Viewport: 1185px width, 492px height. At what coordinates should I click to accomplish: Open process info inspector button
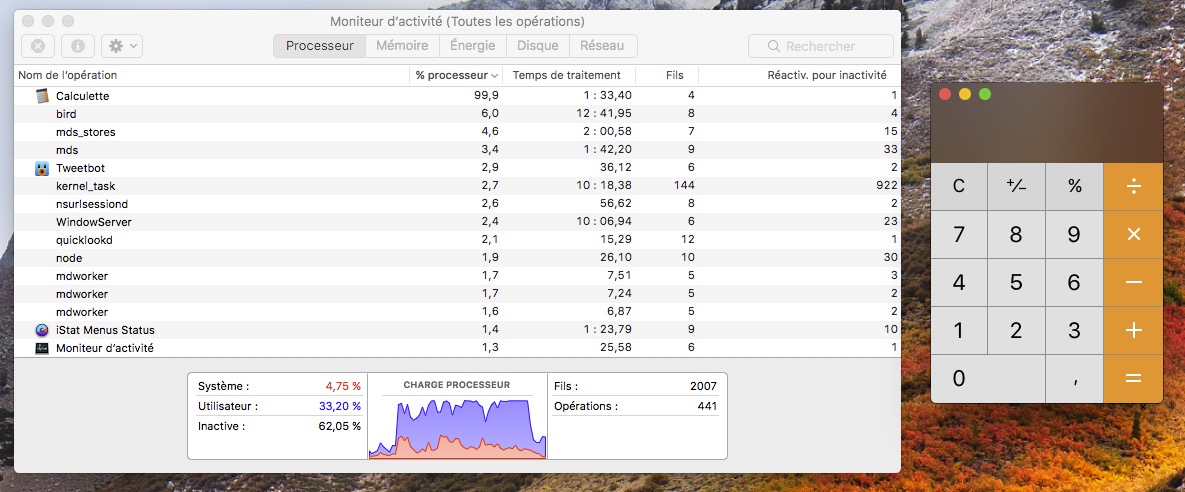(78, 46)
